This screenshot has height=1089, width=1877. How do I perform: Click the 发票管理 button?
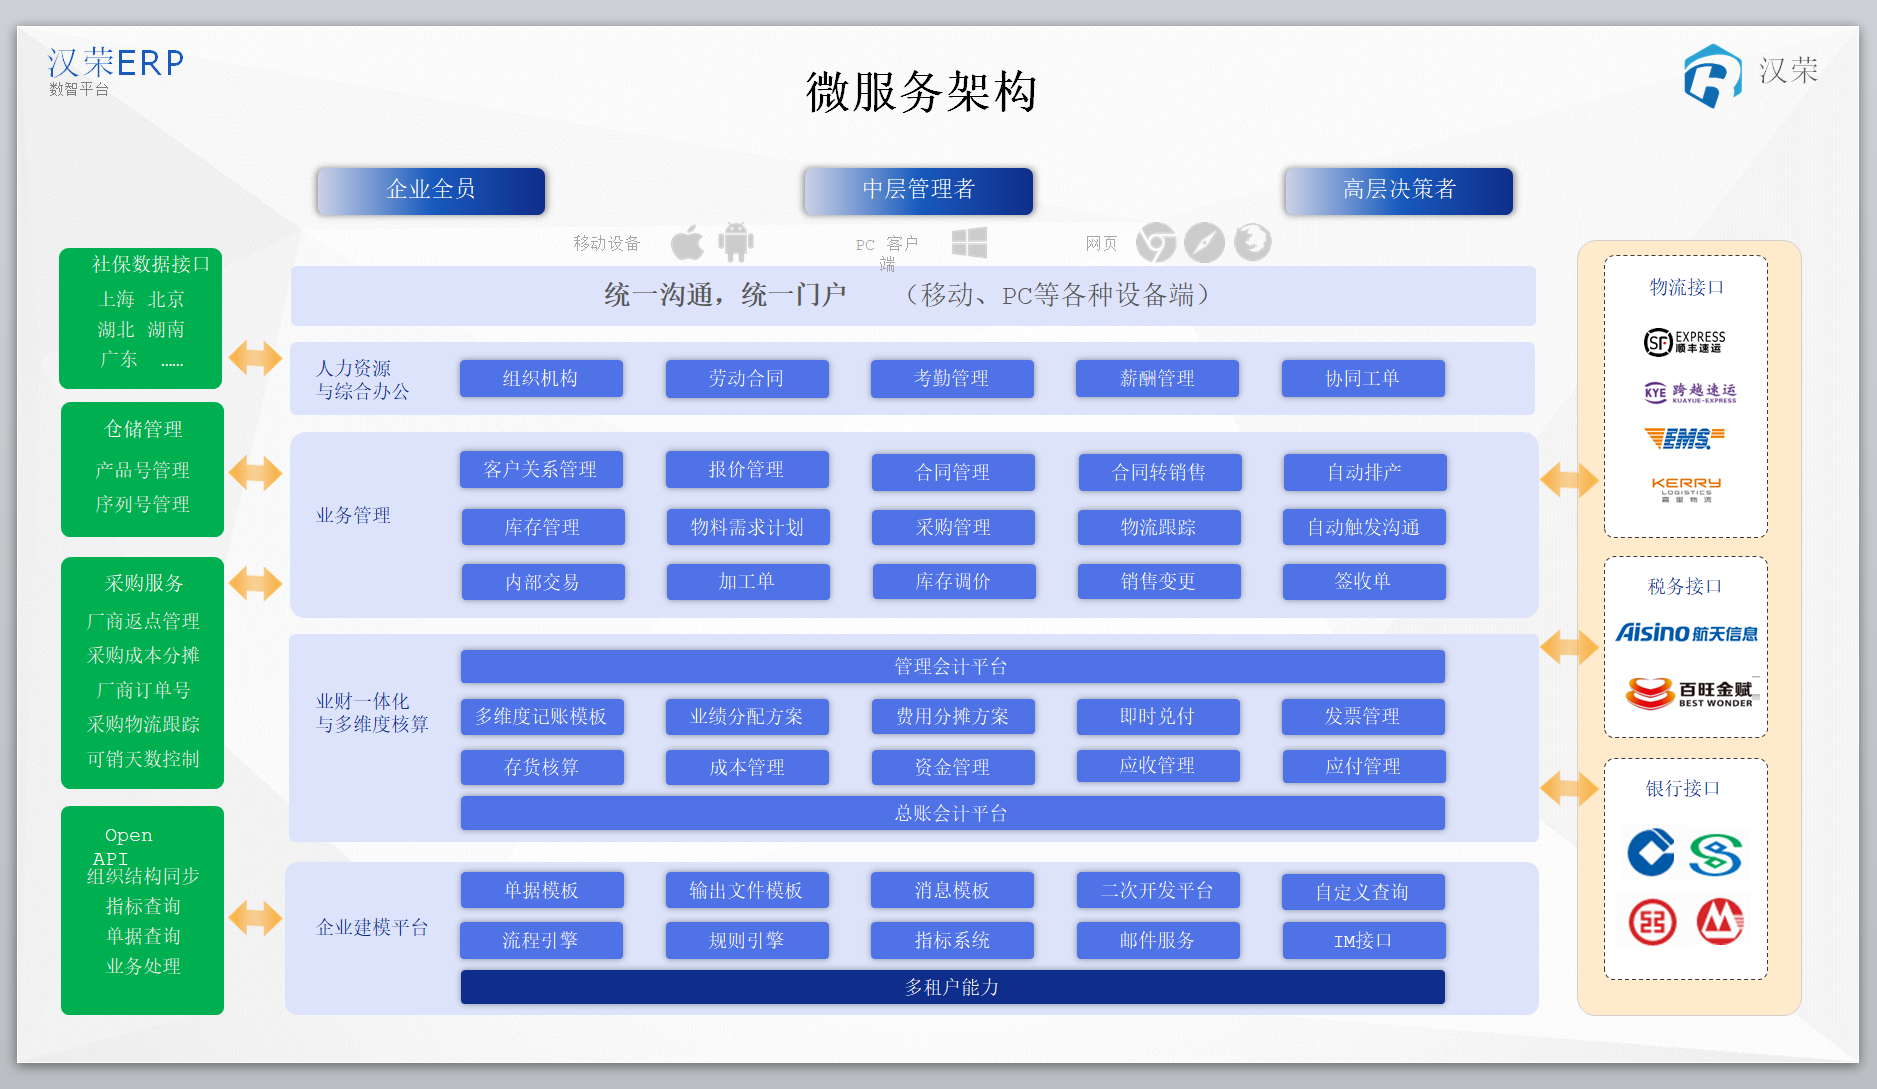pyautogui.click(x=1363, y=717)
